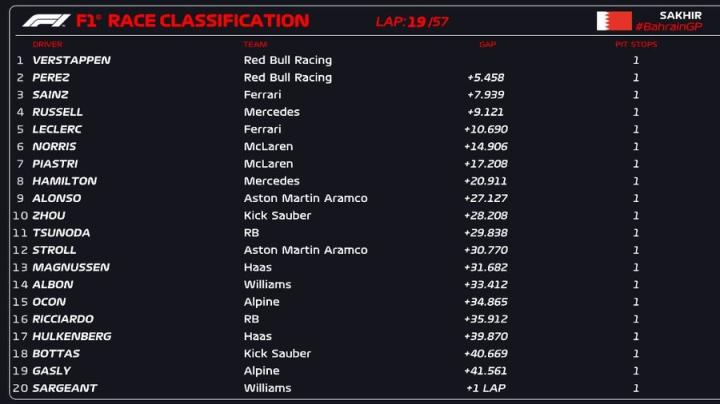The image size is (720, 404).
Task: Click driver name SAINZ
Action: coord(50,95)
